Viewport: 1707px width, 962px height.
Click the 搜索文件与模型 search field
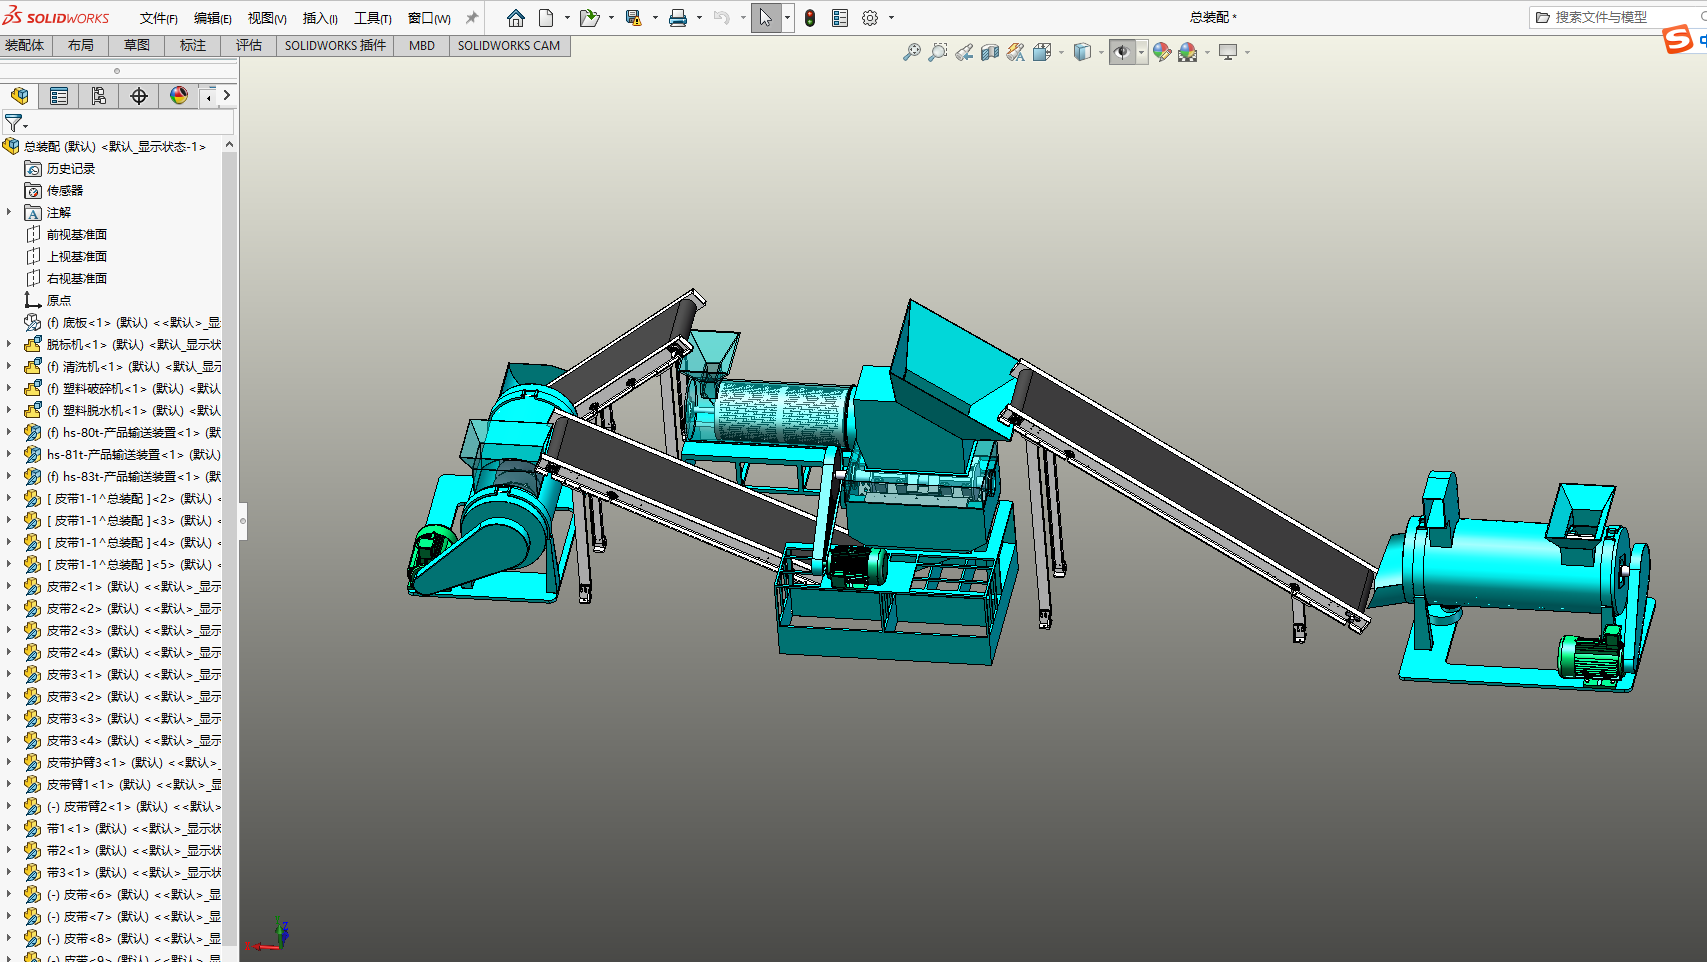[1617, 17]
